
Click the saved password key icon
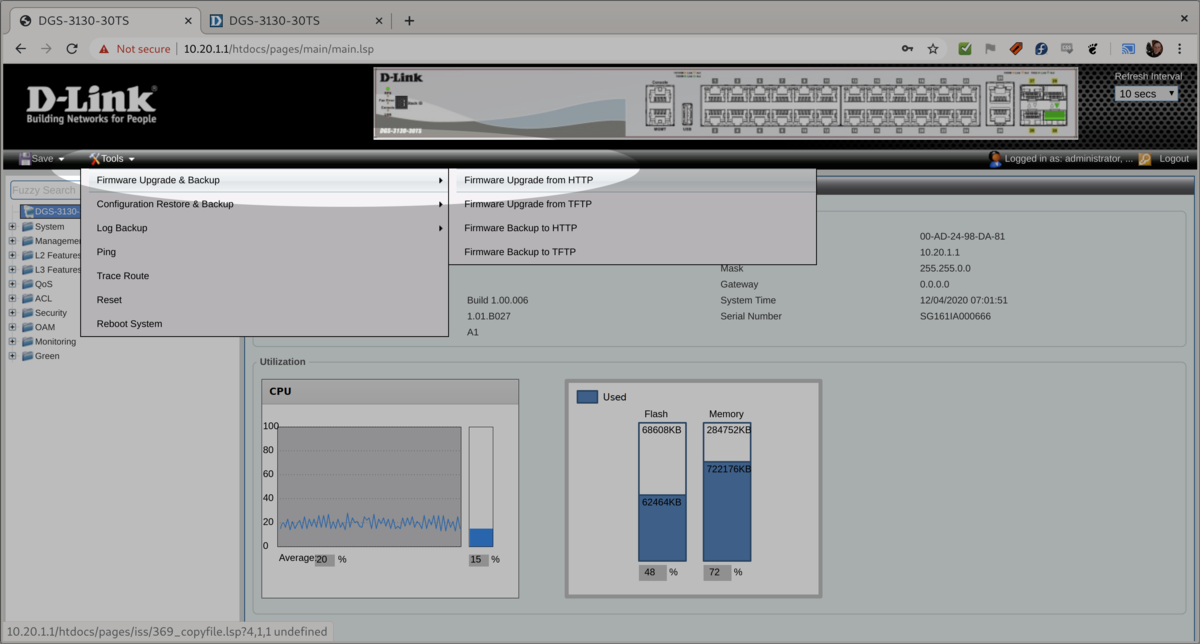907,48
